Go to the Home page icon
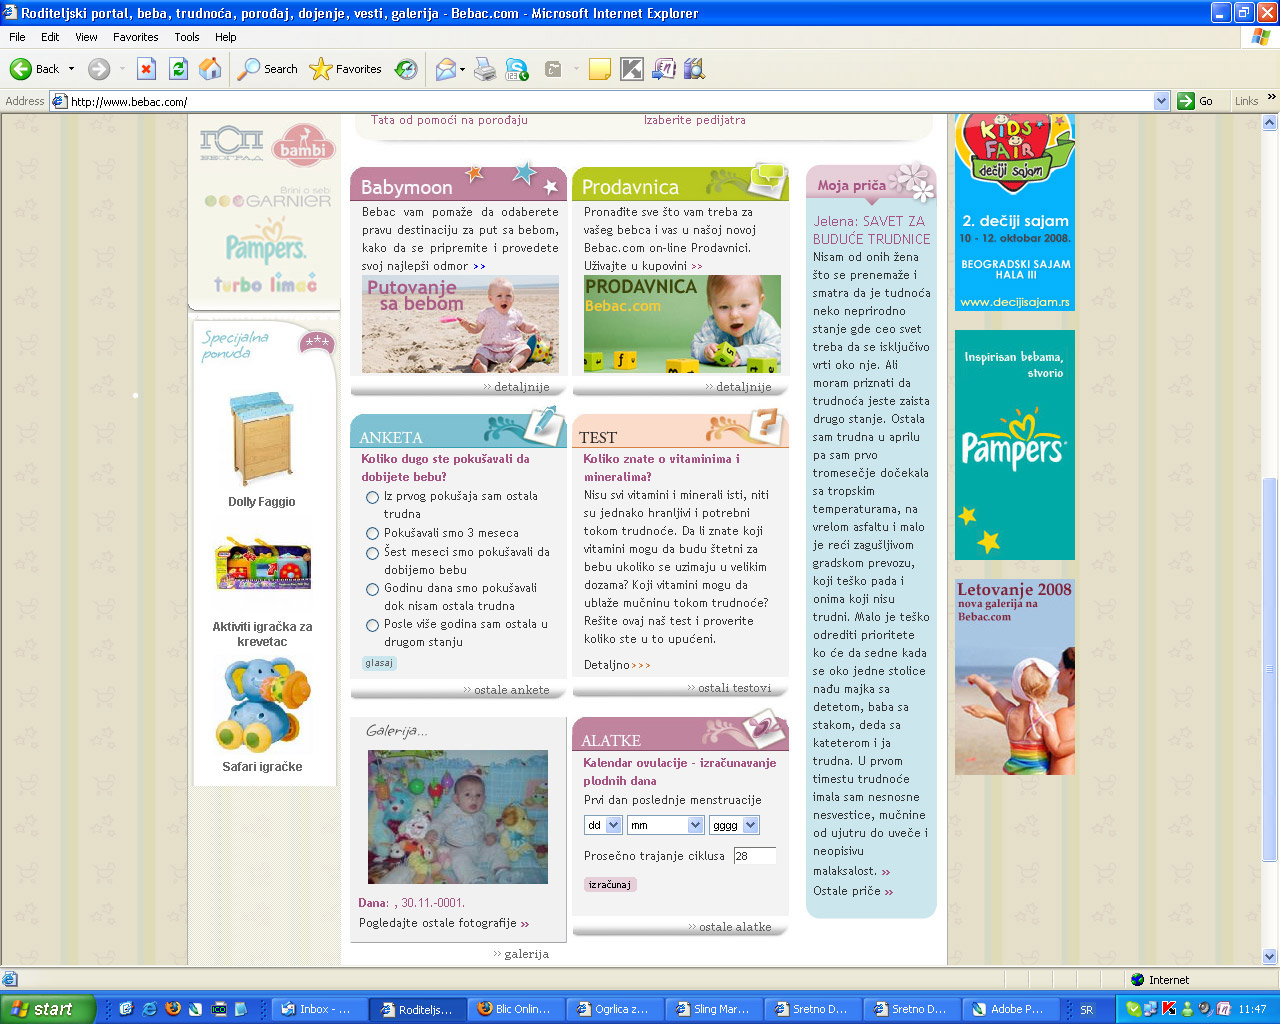The width and height of the screenshot is (1280, 1024). (210, 69)
